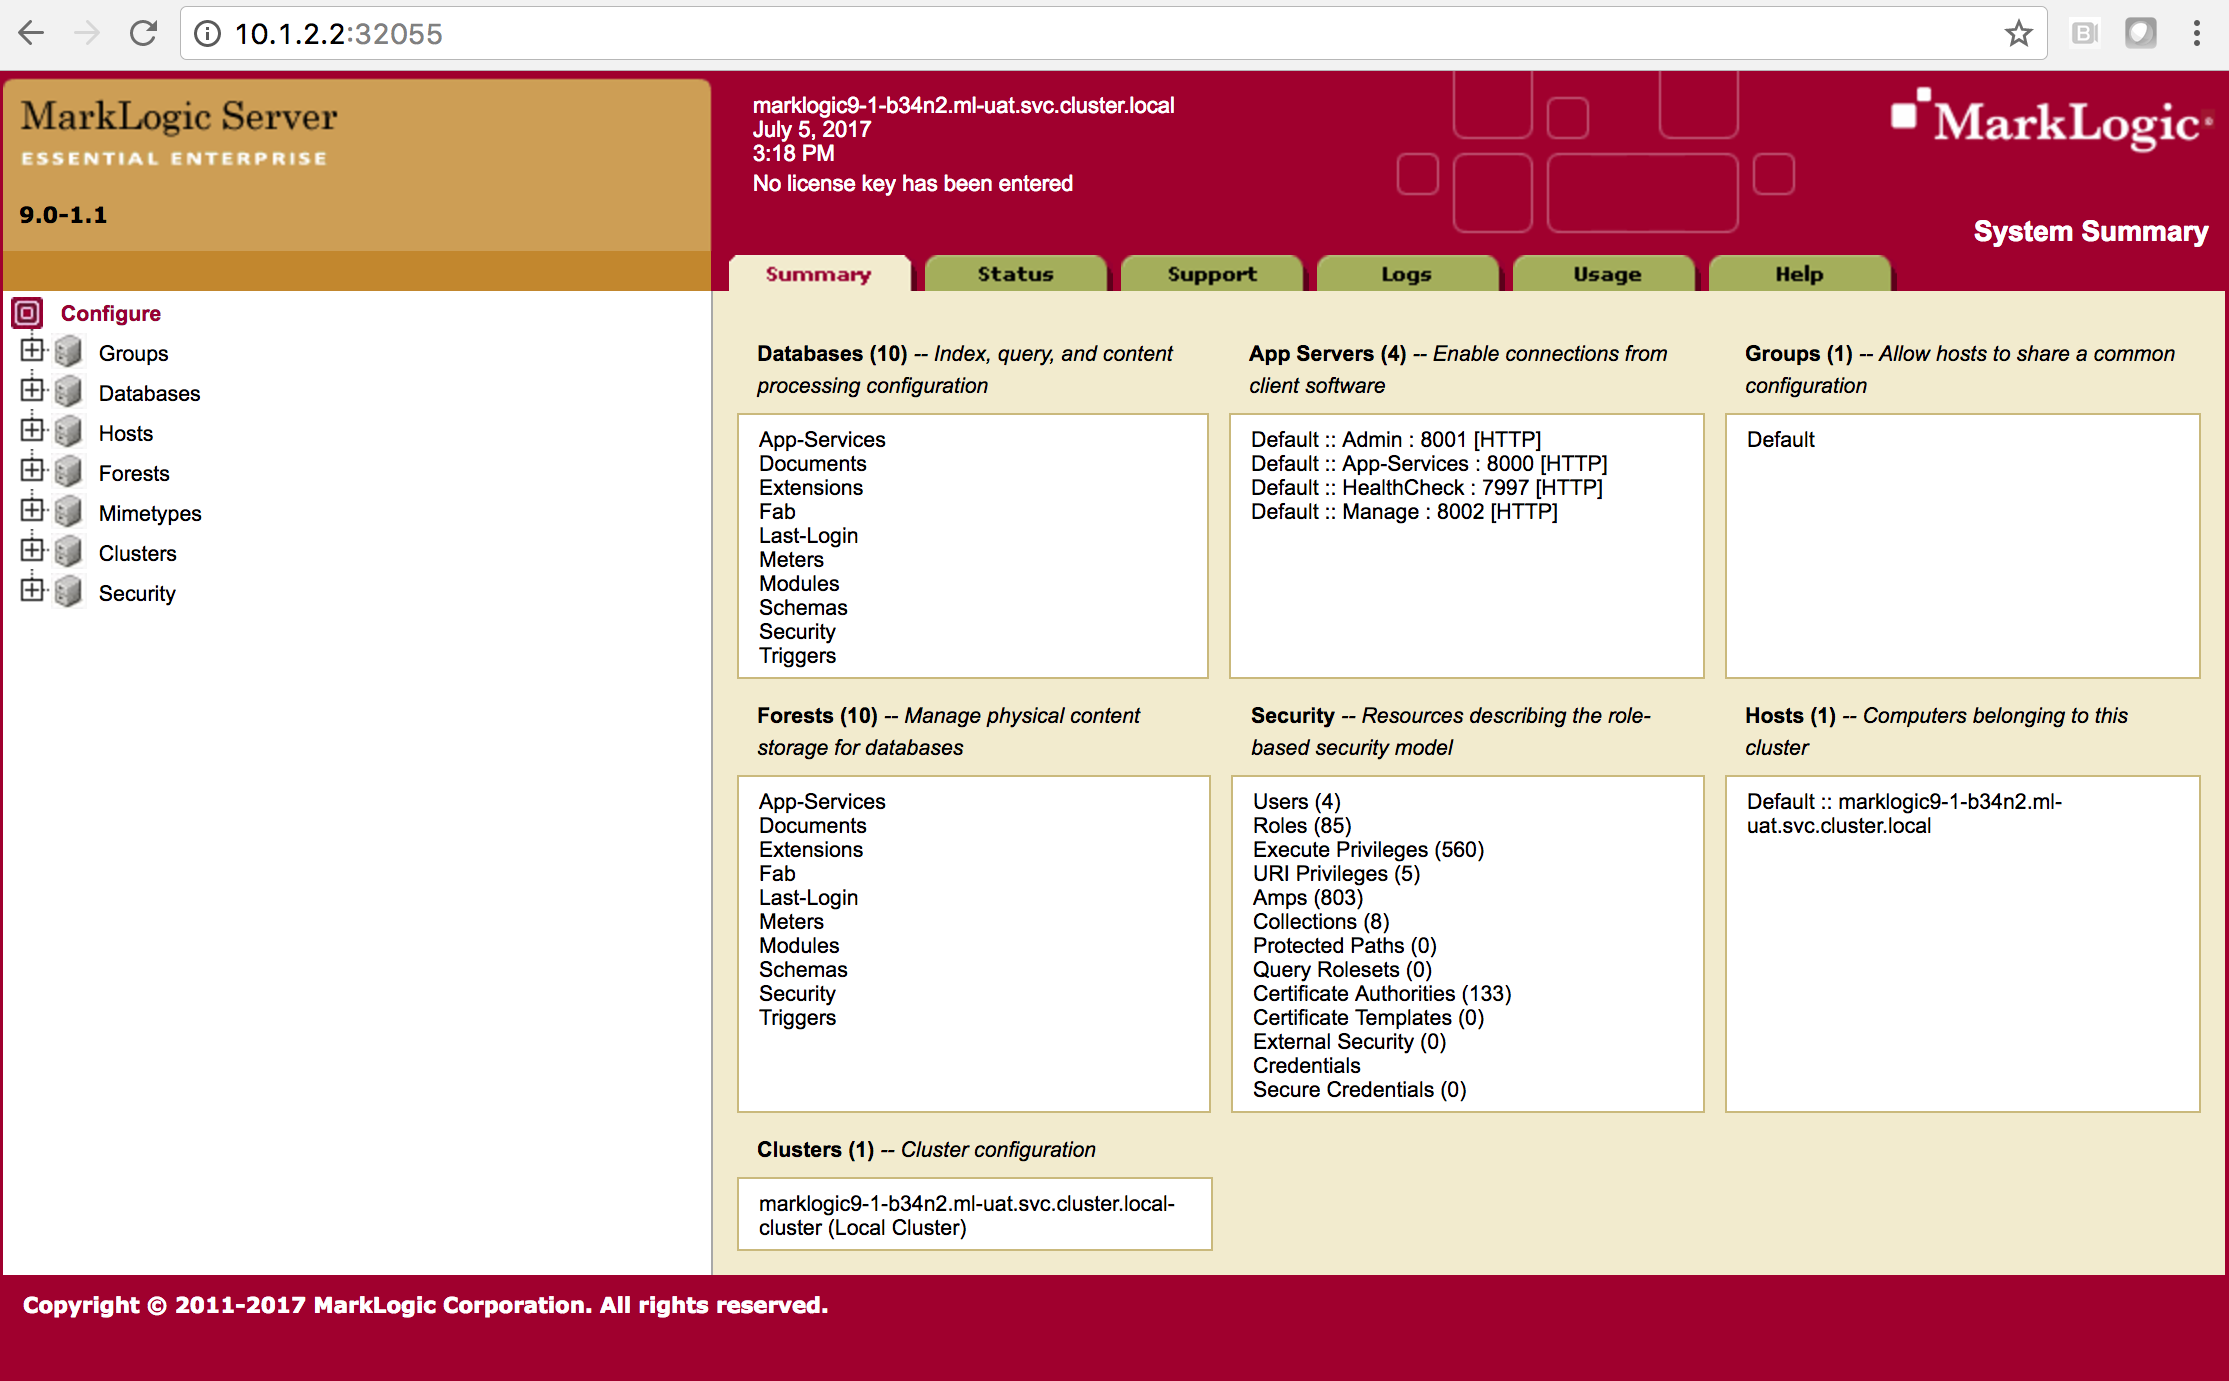Click the Clusters cube icon
The image size is (2229, 1381).
68,552
